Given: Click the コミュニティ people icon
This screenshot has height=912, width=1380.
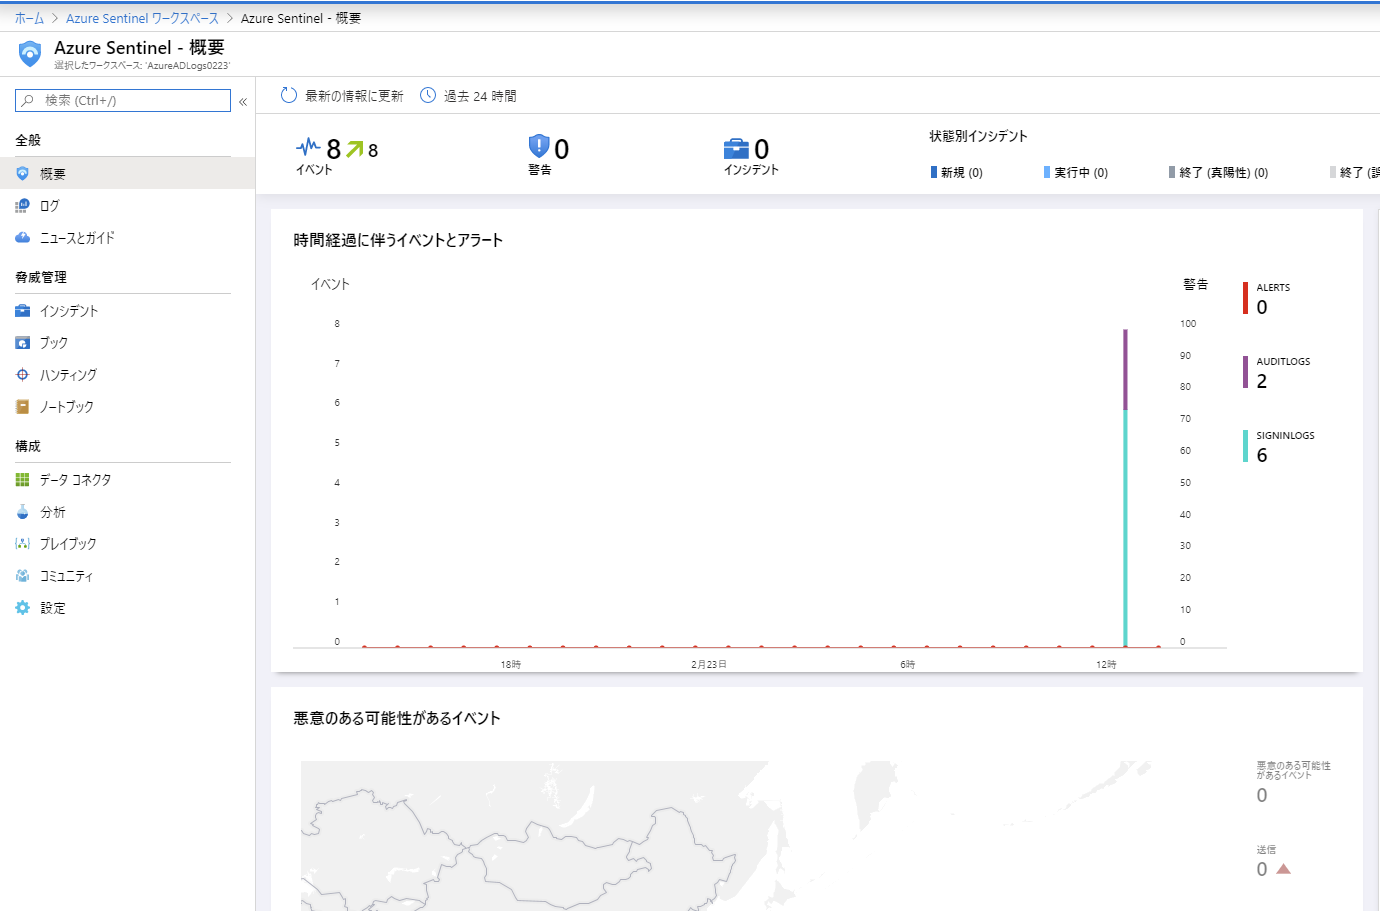Looking at the screenshot, I should (x=22, y=576).
